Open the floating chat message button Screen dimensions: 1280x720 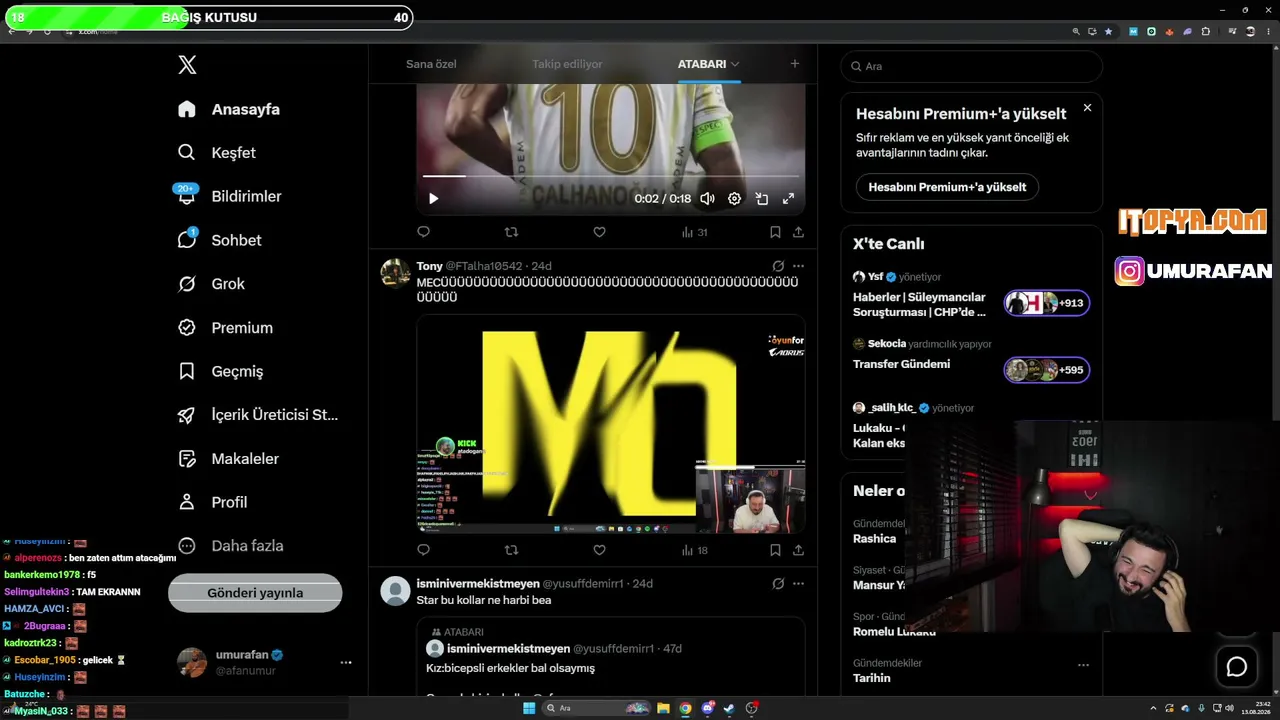tap(1237, 667)
